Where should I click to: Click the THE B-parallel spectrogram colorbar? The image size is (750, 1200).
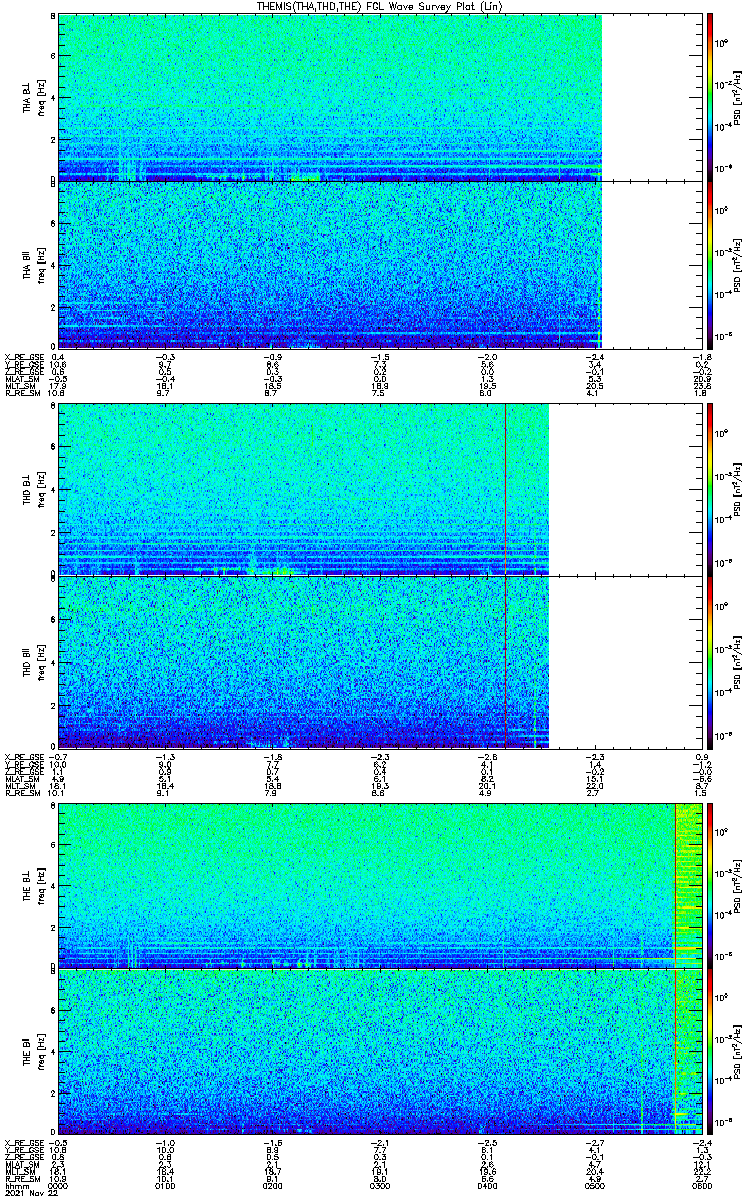click(710, 1051)
